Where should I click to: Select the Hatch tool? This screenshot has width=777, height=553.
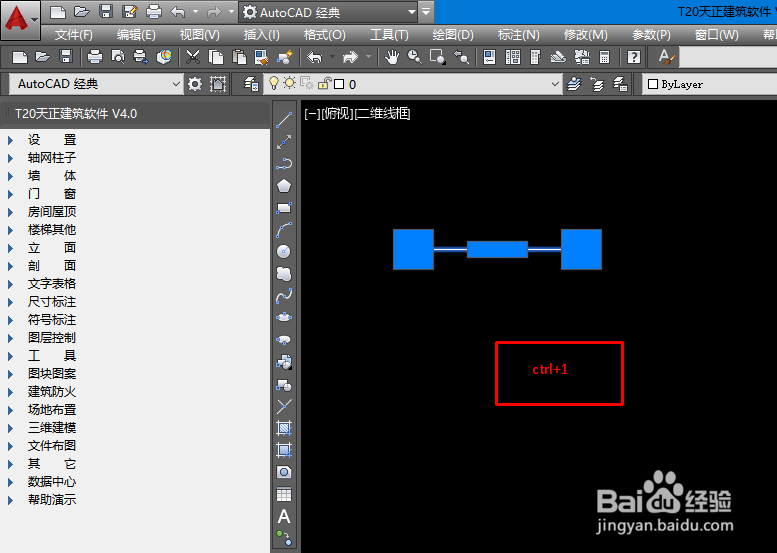[x=284, y=428]
